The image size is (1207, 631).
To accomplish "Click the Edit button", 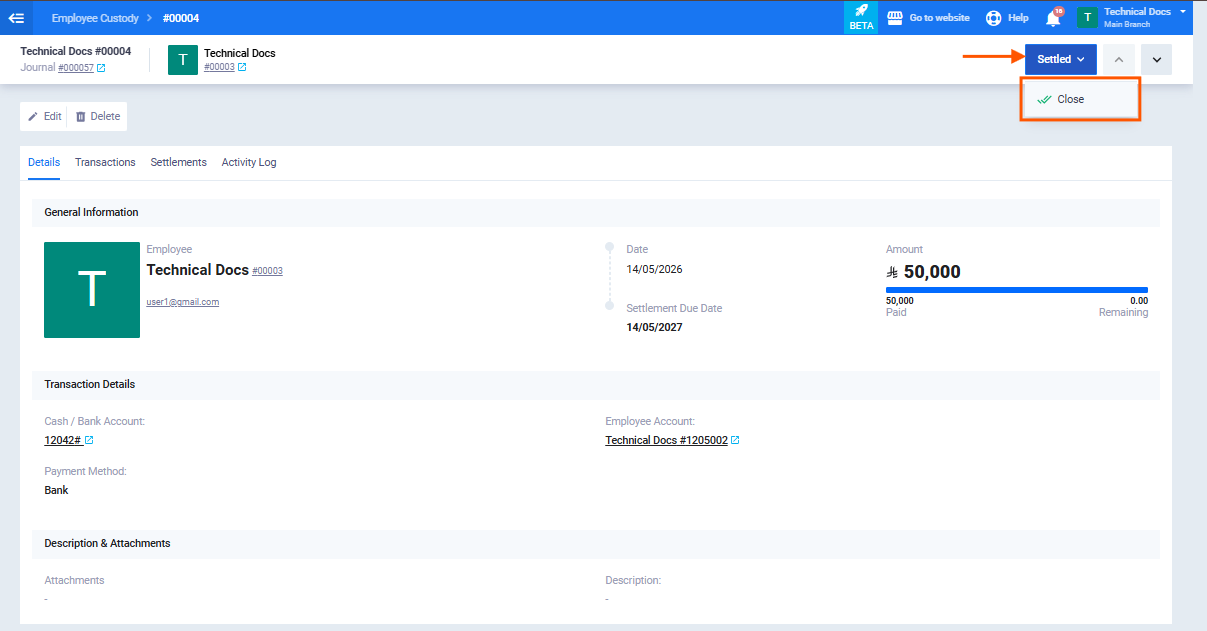I will (x=44, y=116).
